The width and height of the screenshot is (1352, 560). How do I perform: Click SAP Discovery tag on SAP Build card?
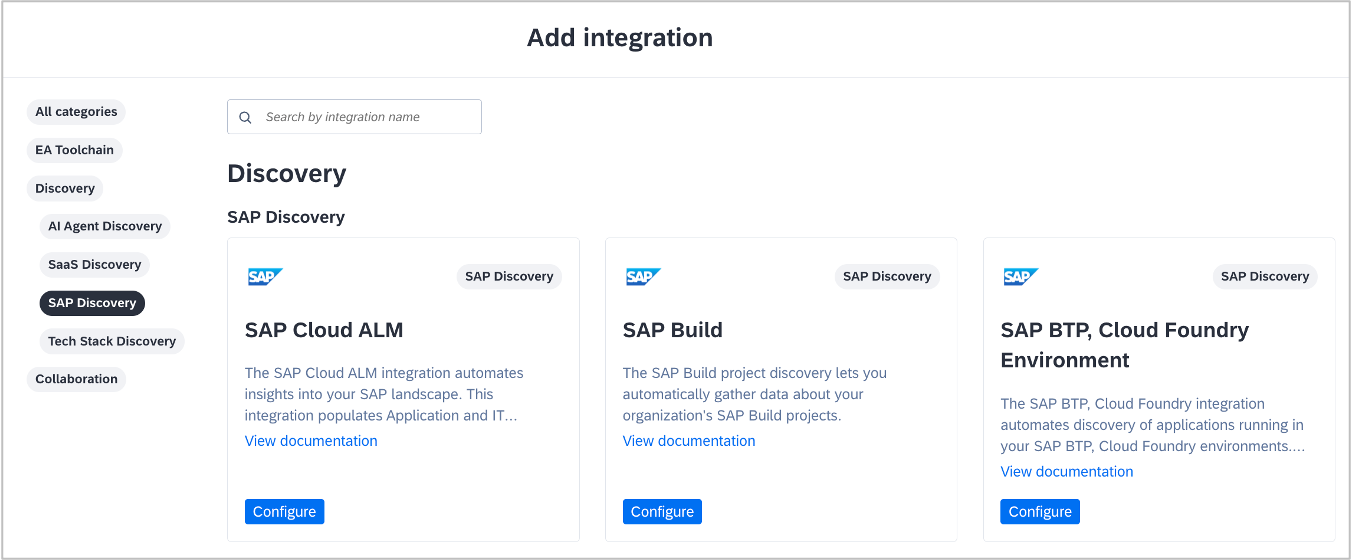(x=887, y=277)
